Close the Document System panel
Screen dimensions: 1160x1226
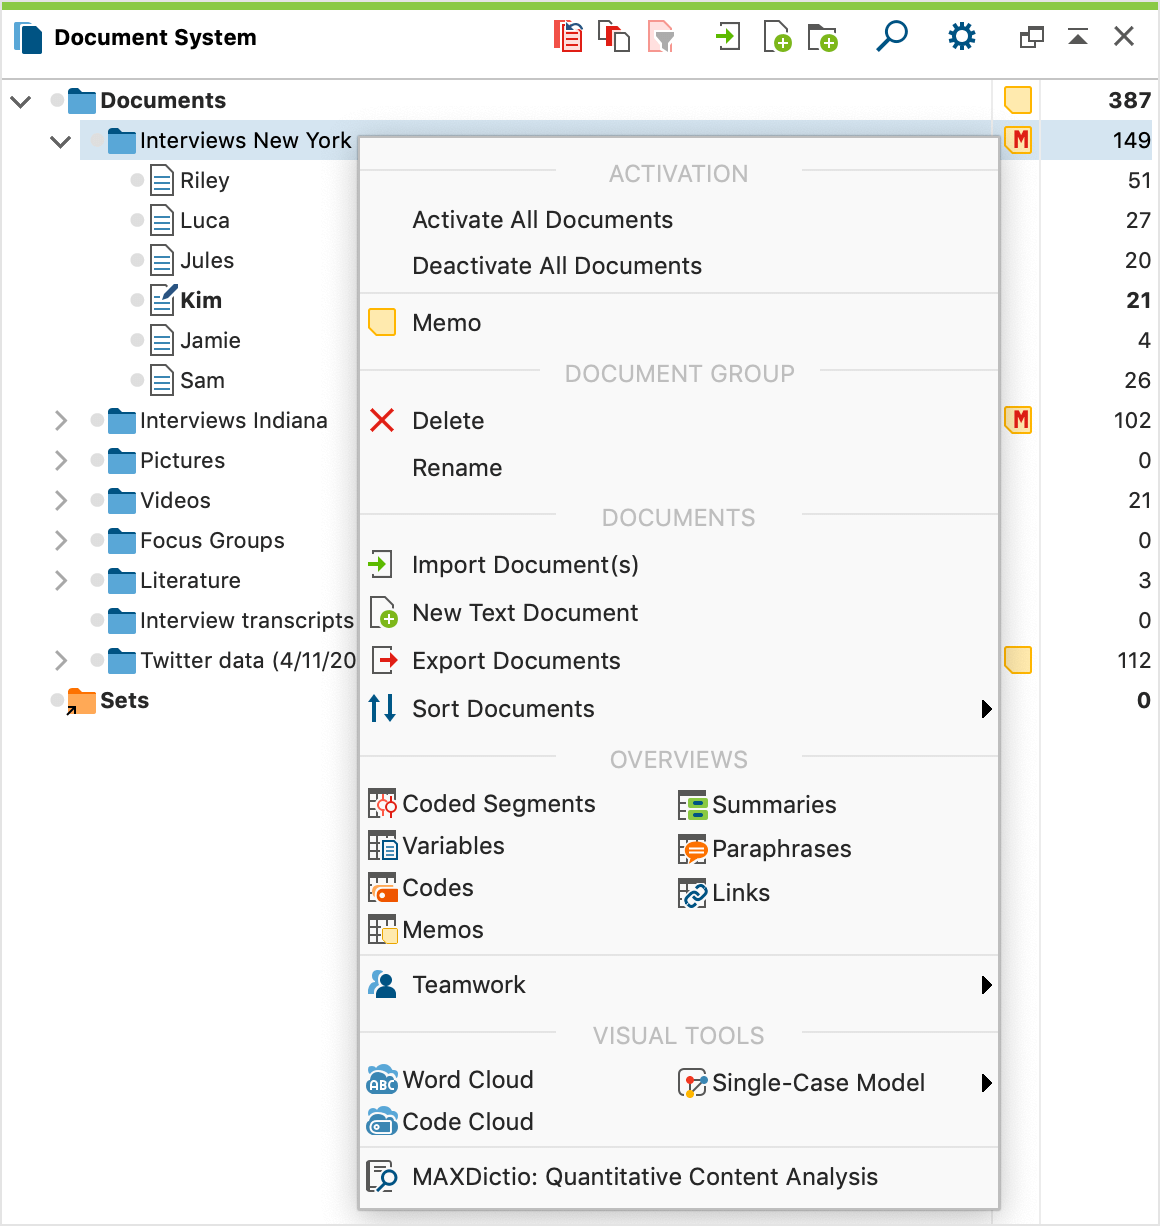coord(1124,37)
